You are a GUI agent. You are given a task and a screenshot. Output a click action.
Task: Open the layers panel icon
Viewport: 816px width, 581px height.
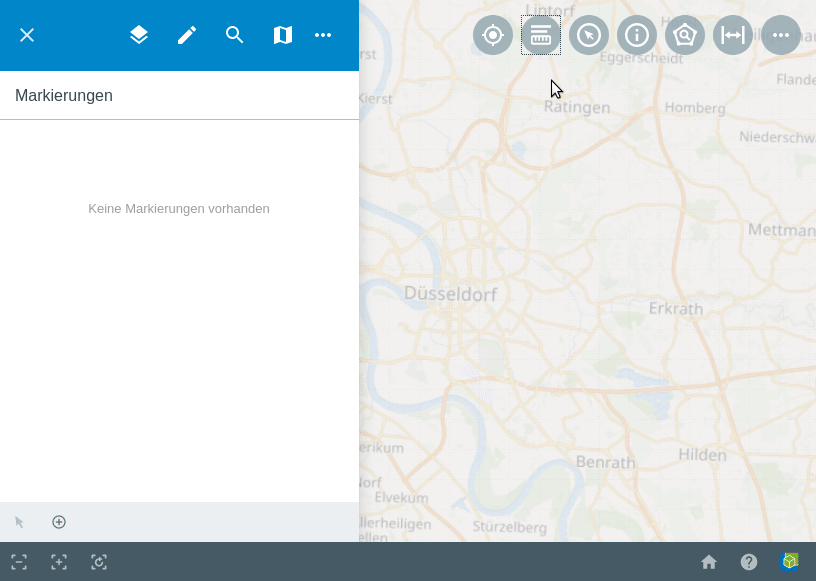139,35
